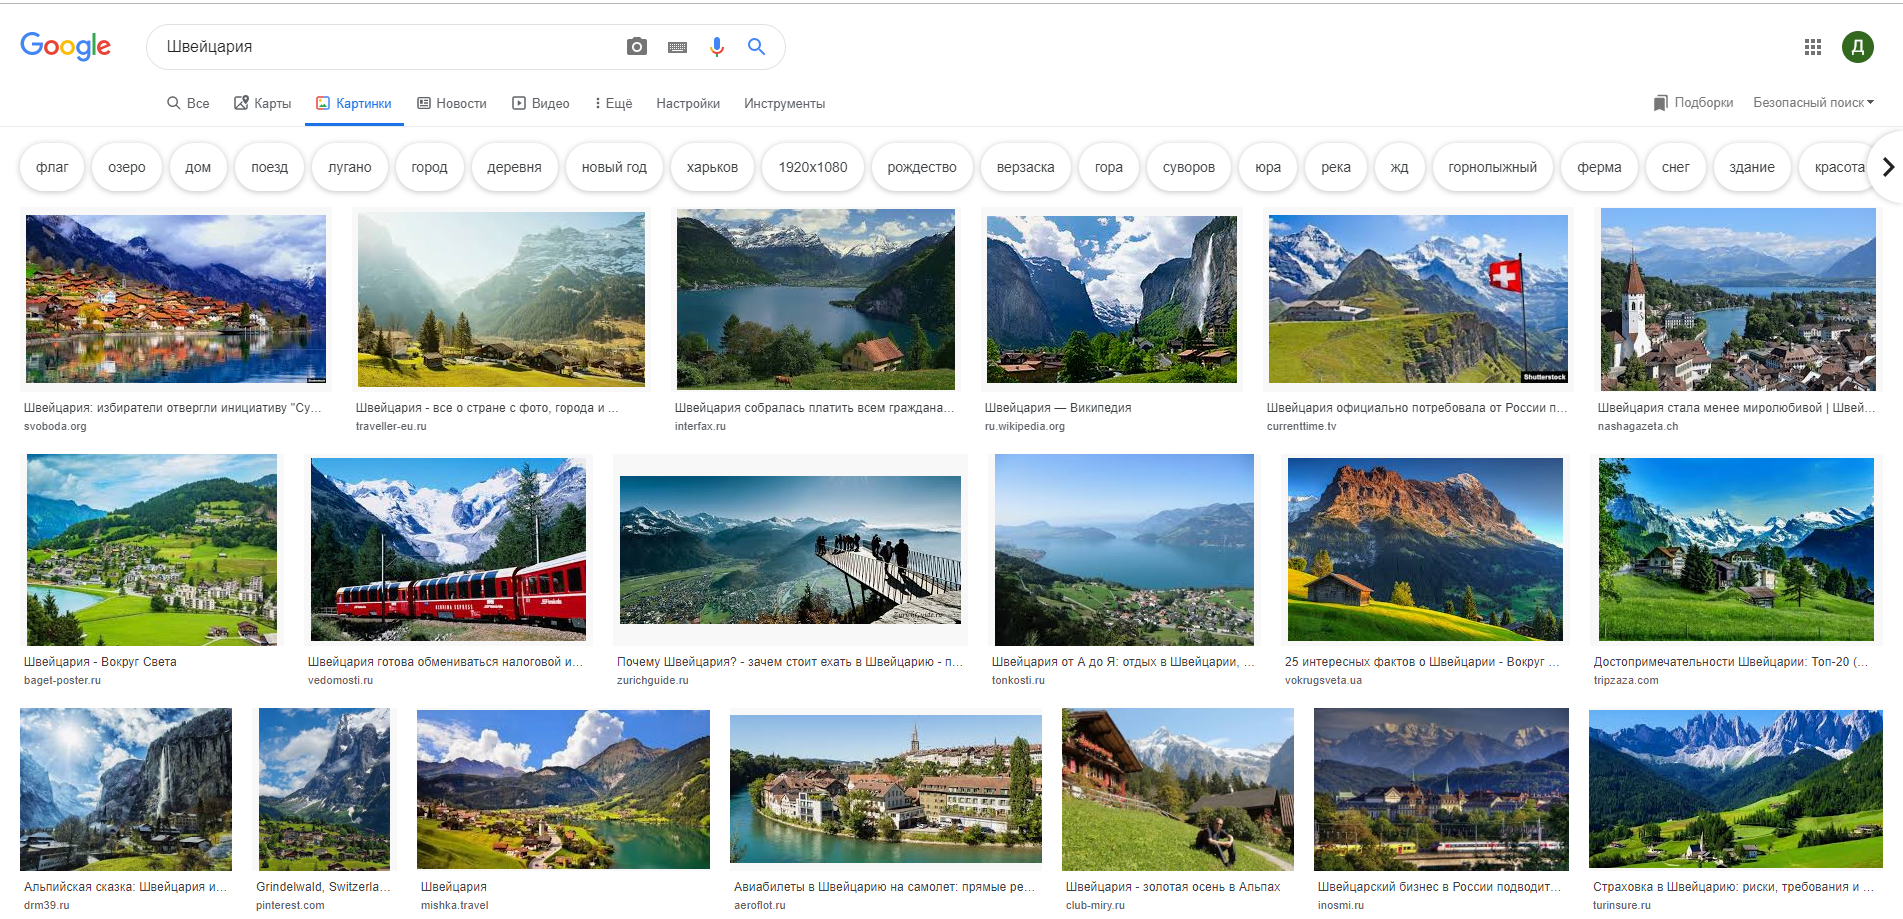
Task: Open the on-screen keyboard icon
Action: coord(677,47)
